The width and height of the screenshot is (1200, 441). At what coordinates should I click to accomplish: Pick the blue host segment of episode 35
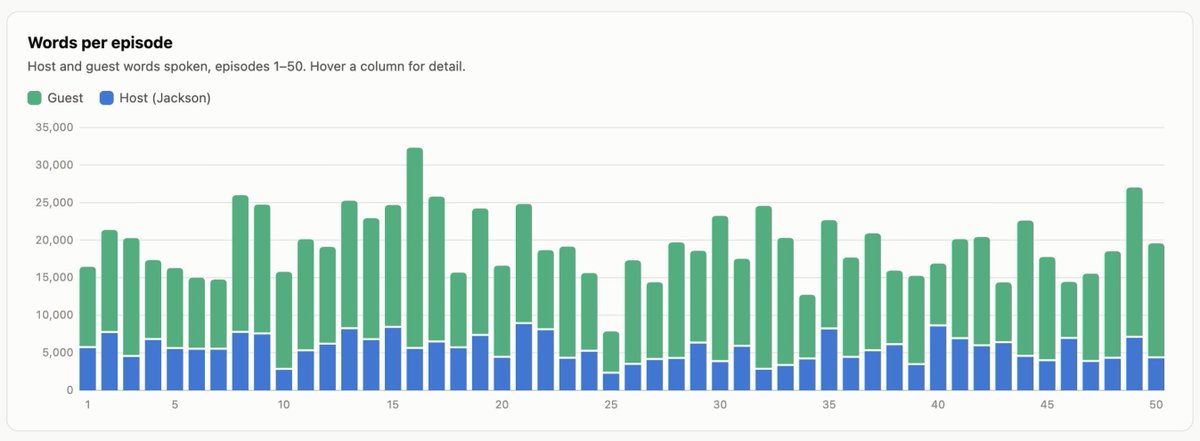point(829,360)
